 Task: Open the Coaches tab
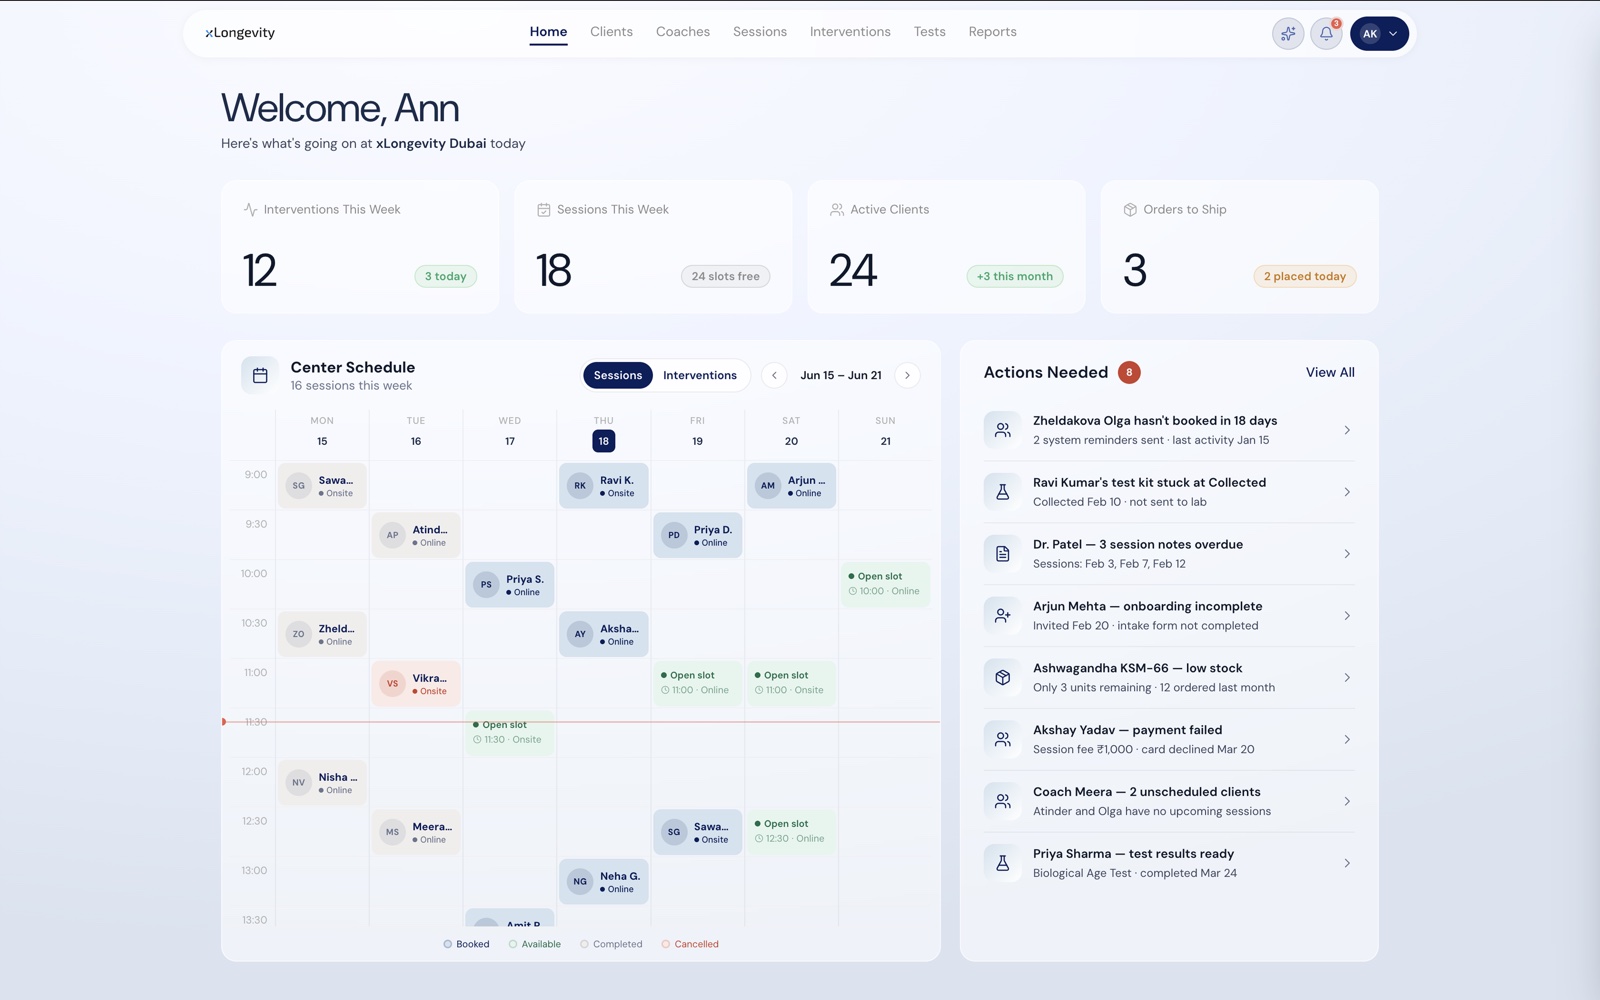click(683, 32)
